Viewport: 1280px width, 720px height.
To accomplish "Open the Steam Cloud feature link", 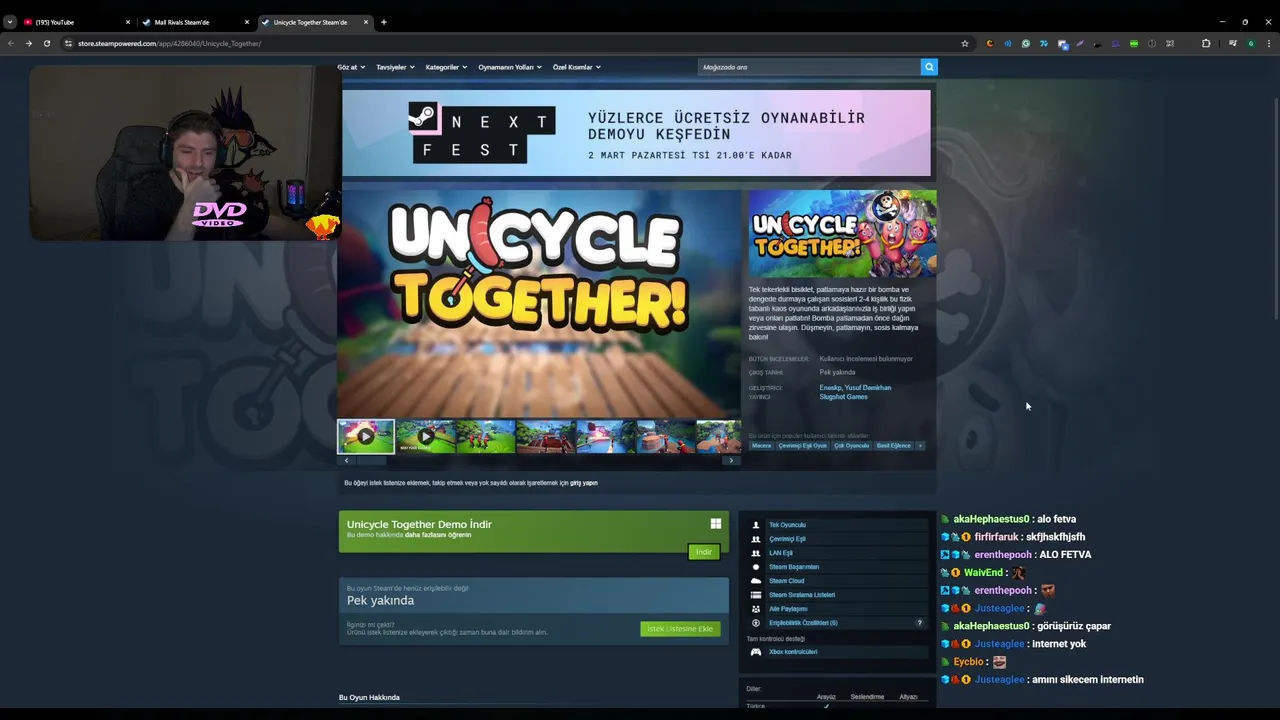I will point(786,581).
